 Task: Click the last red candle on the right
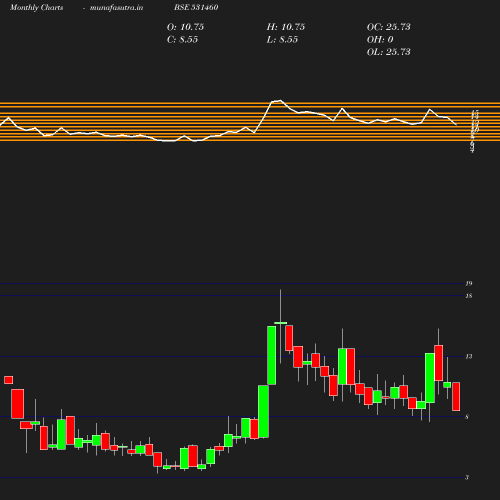pyautogui.click(x=456, y=396)
